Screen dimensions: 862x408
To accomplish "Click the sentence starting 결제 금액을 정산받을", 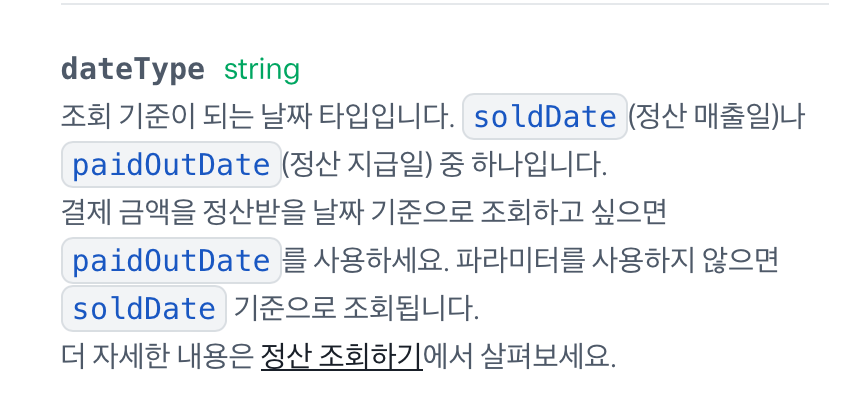I will (363, 212).
